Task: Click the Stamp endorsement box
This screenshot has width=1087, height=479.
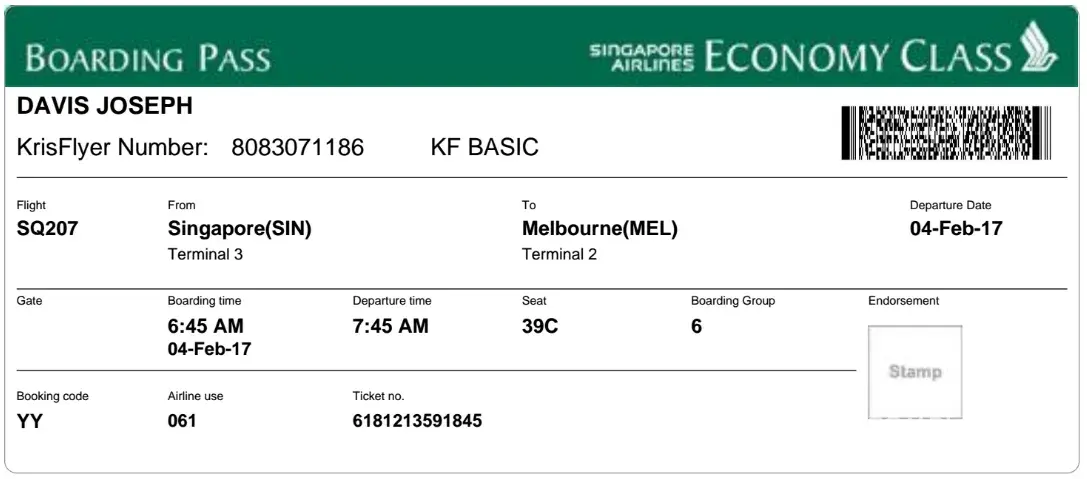Action: click(914, 372)
